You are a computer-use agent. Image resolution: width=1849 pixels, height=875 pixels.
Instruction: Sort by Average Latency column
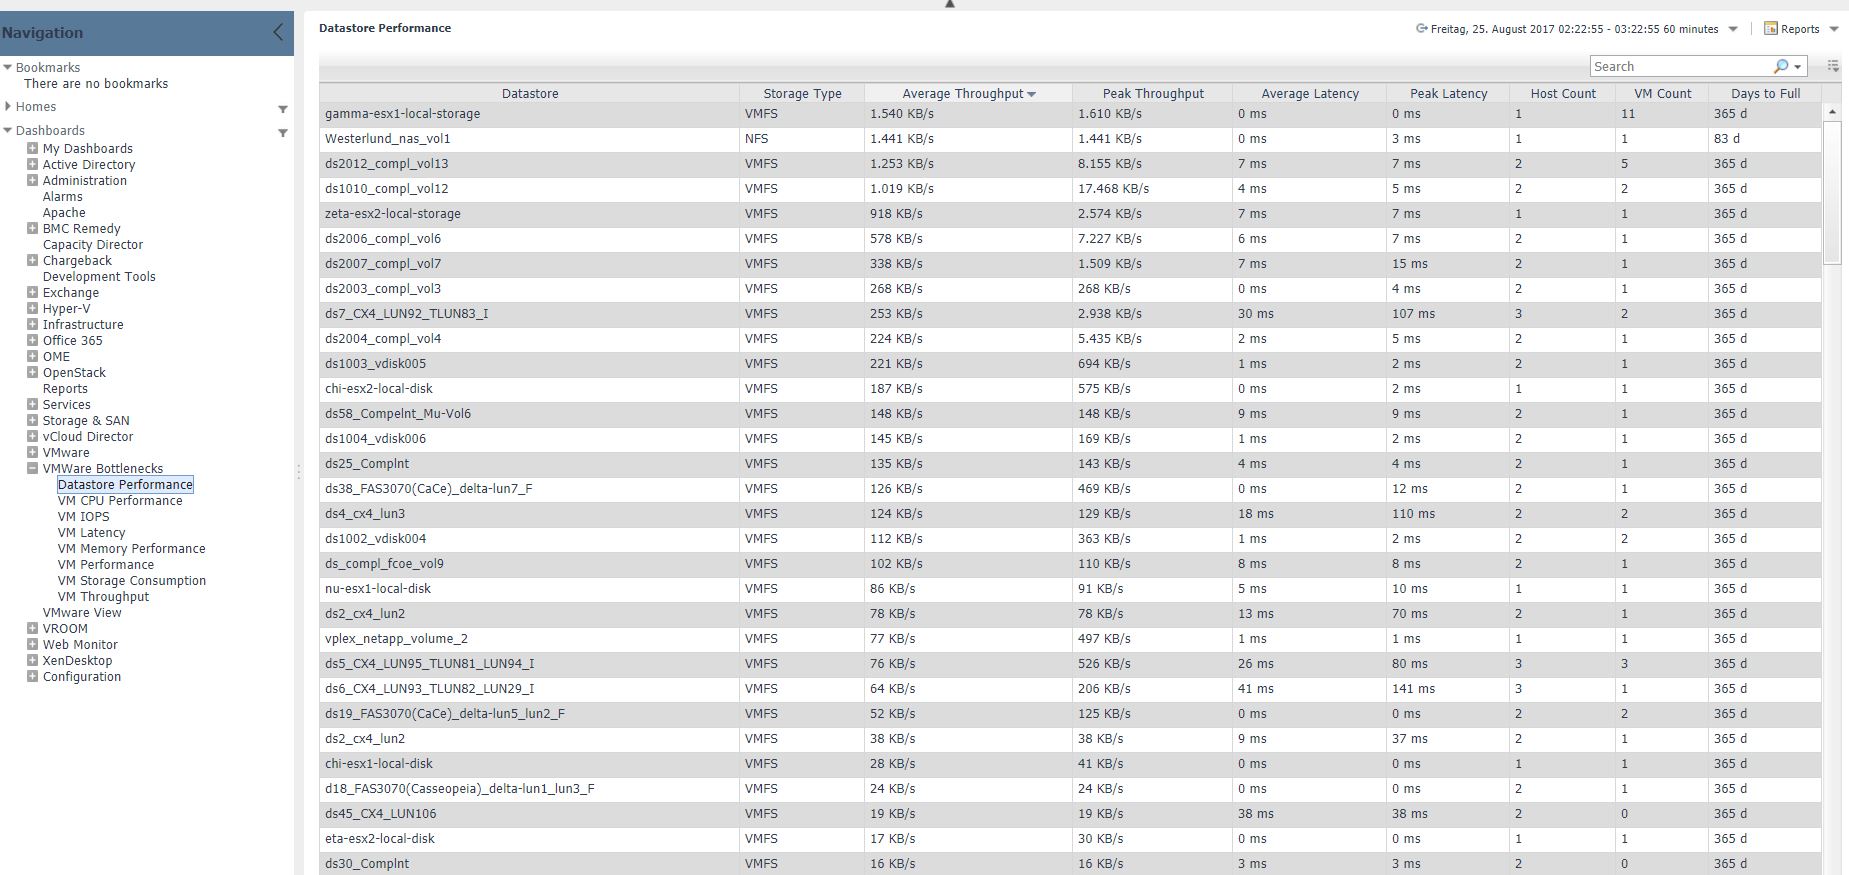[x=1310, y=93]
